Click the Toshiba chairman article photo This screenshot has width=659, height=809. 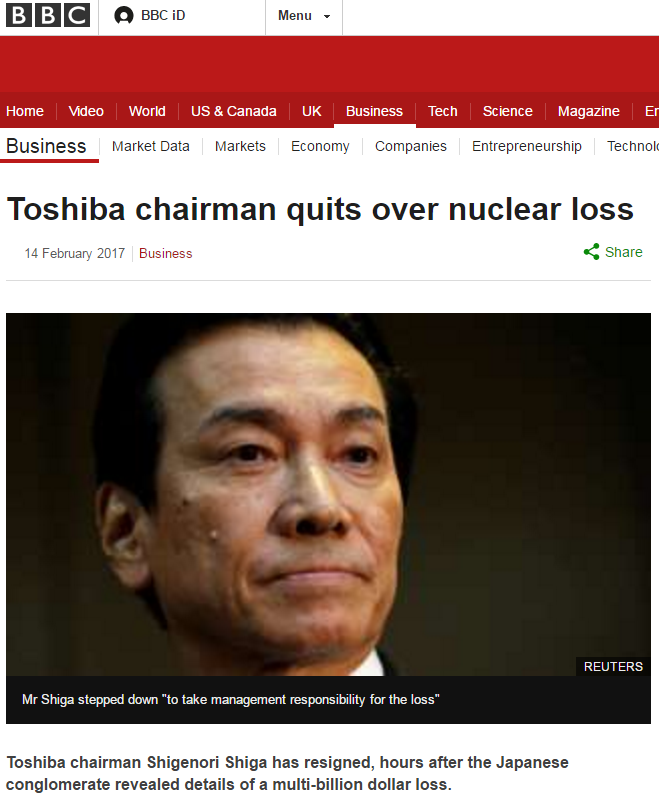(x=328, y=494)
